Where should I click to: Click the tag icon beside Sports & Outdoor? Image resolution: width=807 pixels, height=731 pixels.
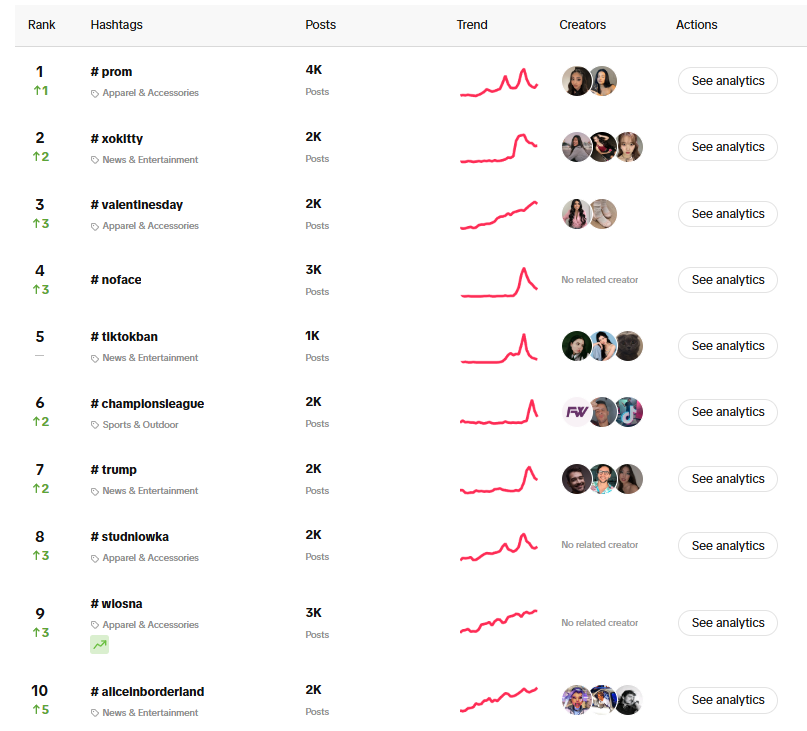[x=95, y=425]
